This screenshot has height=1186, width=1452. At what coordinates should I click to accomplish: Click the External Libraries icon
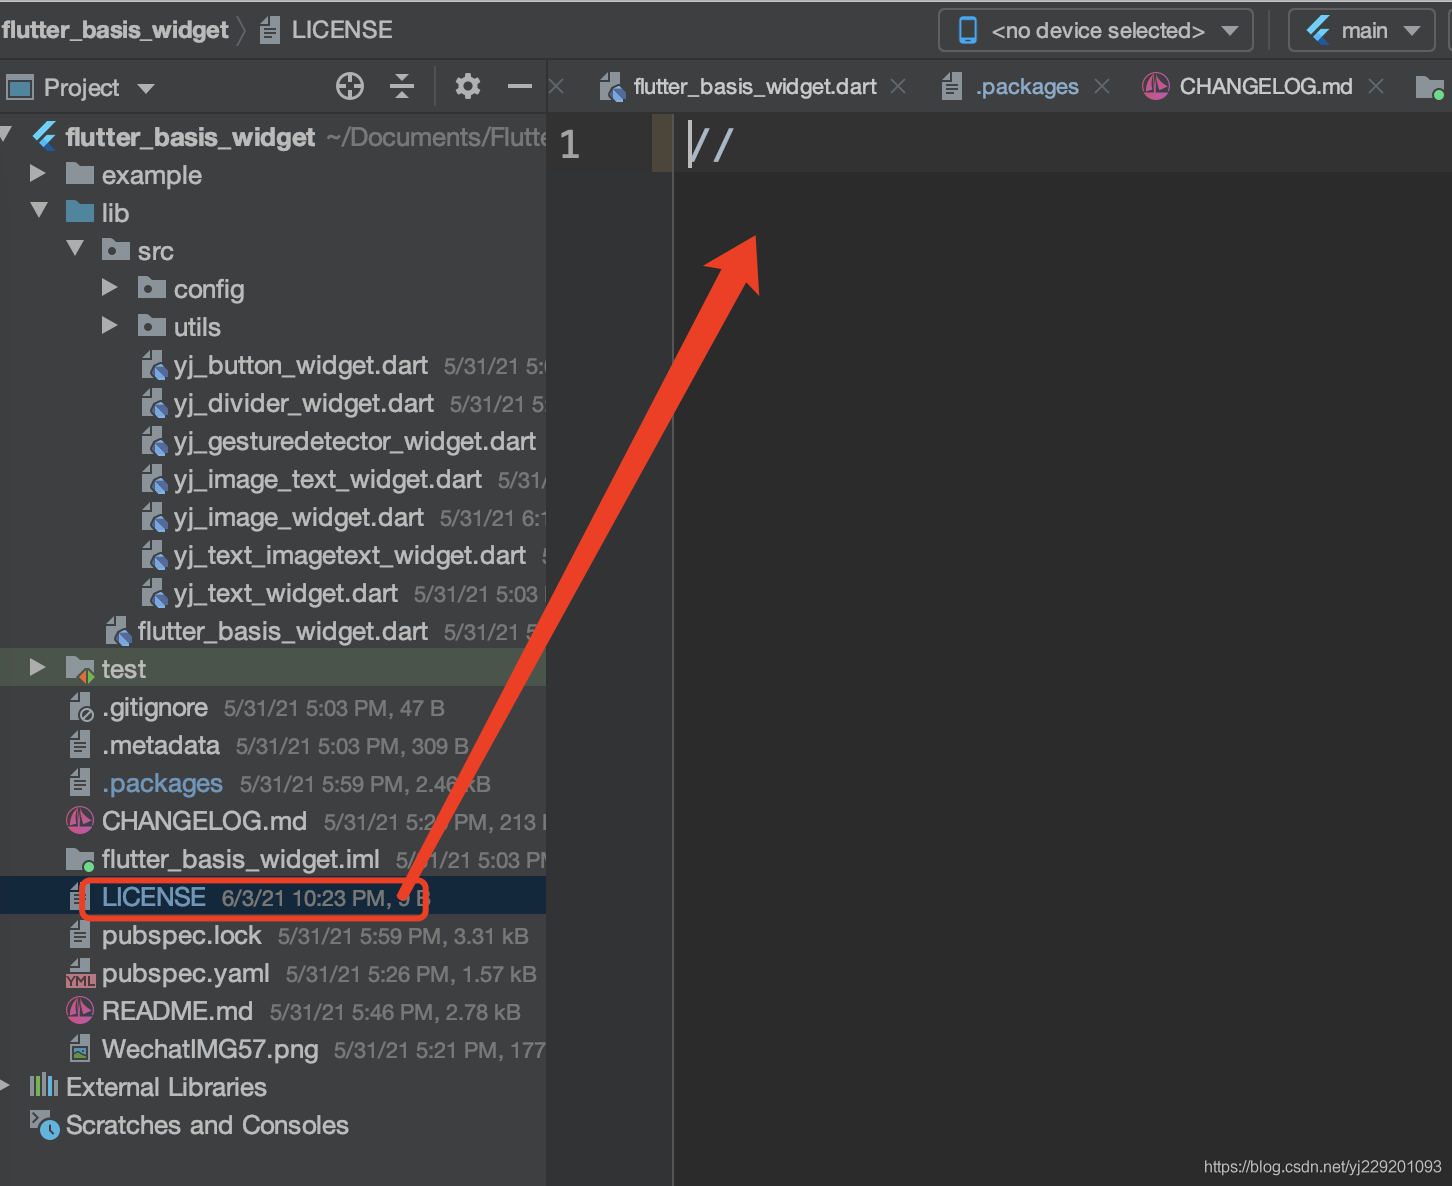(x=44, y=1086)
